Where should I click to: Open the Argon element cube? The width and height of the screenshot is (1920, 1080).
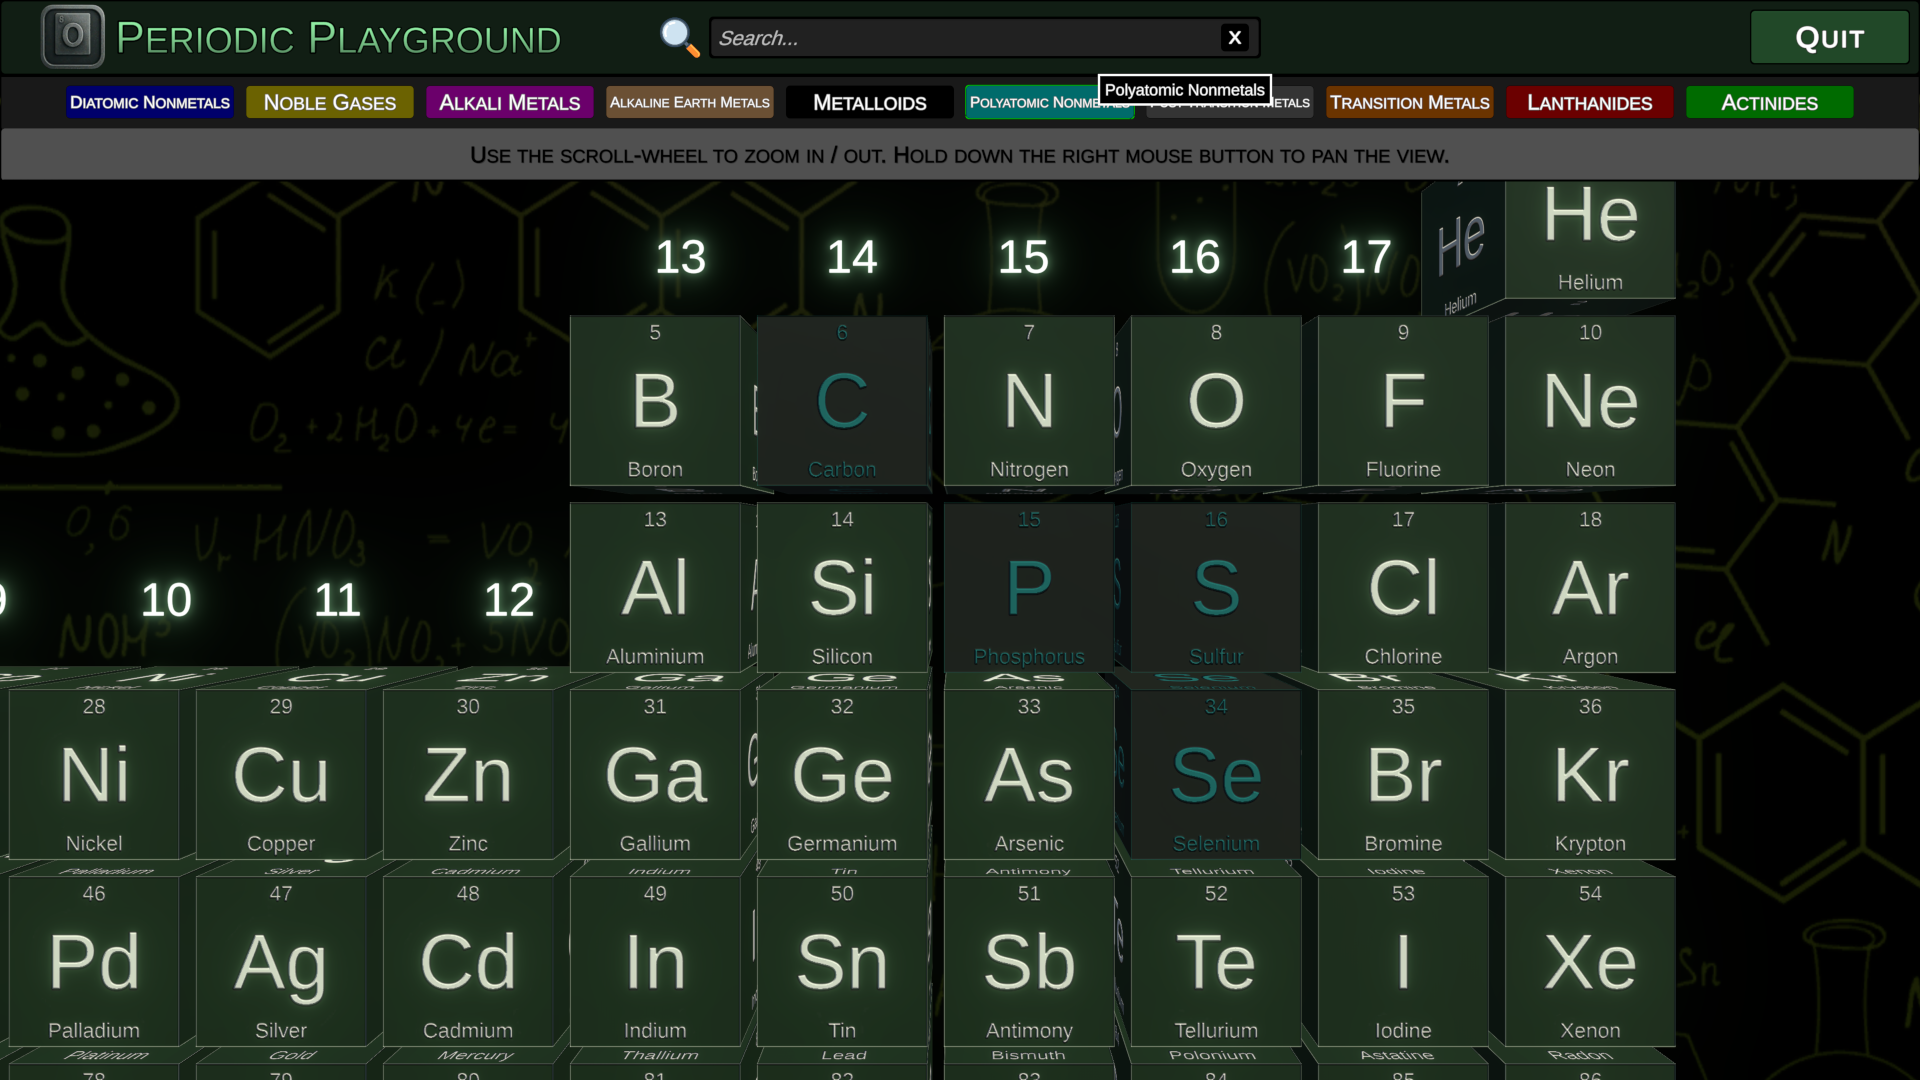click(1590, 588)
